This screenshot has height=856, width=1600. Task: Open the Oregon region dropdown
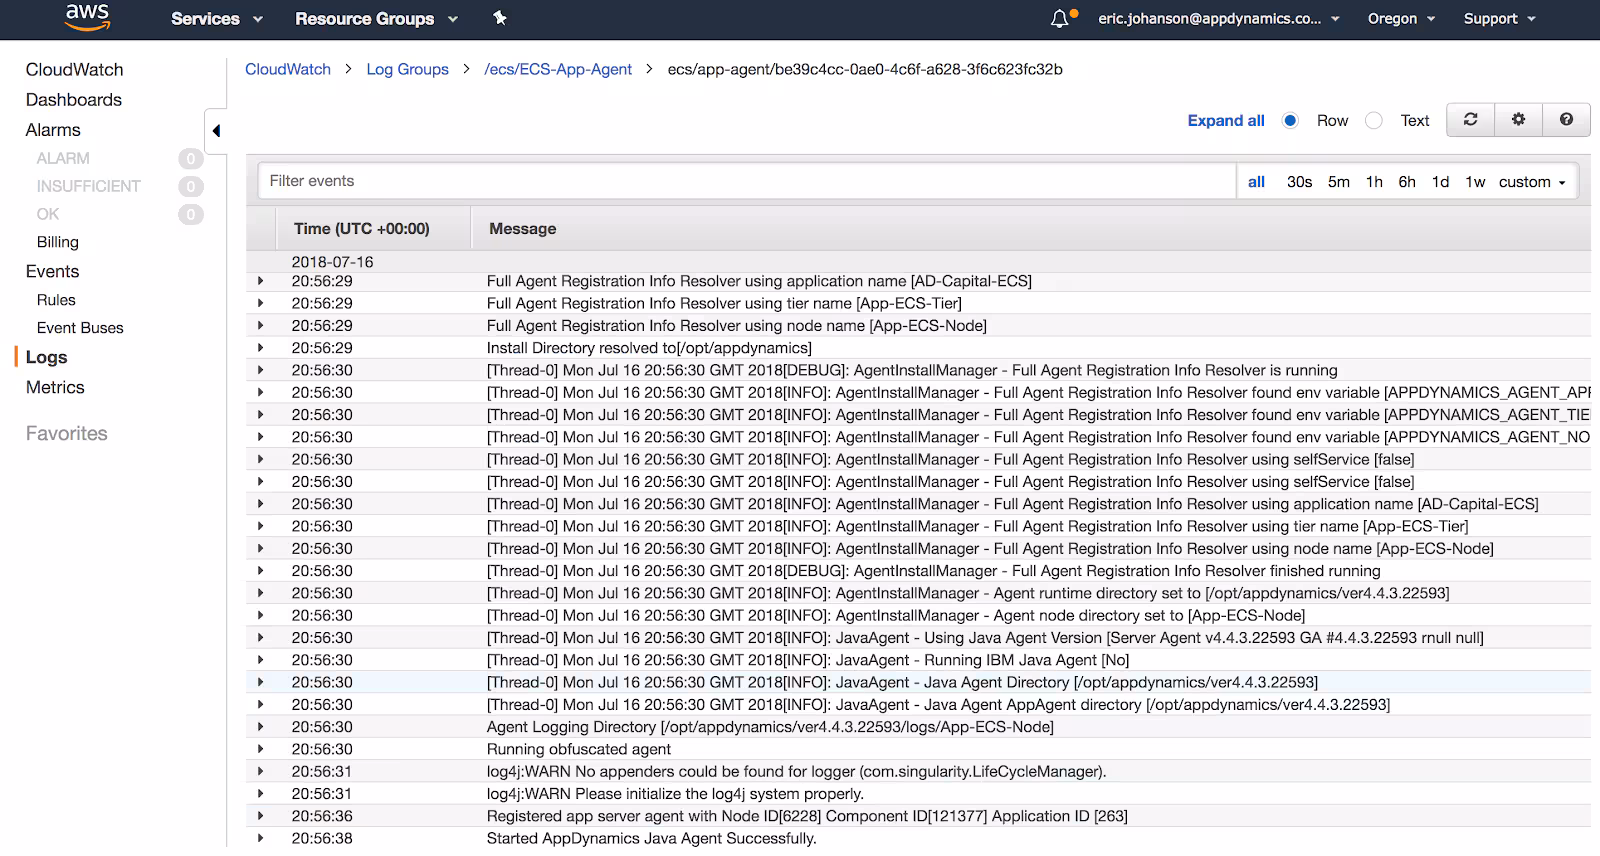pos(1400,19)
